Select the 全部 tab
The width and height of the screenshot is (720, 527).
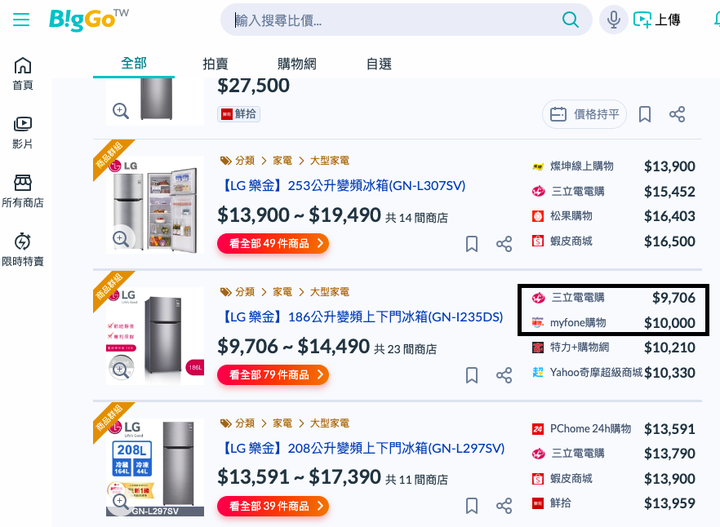point(134,63)
